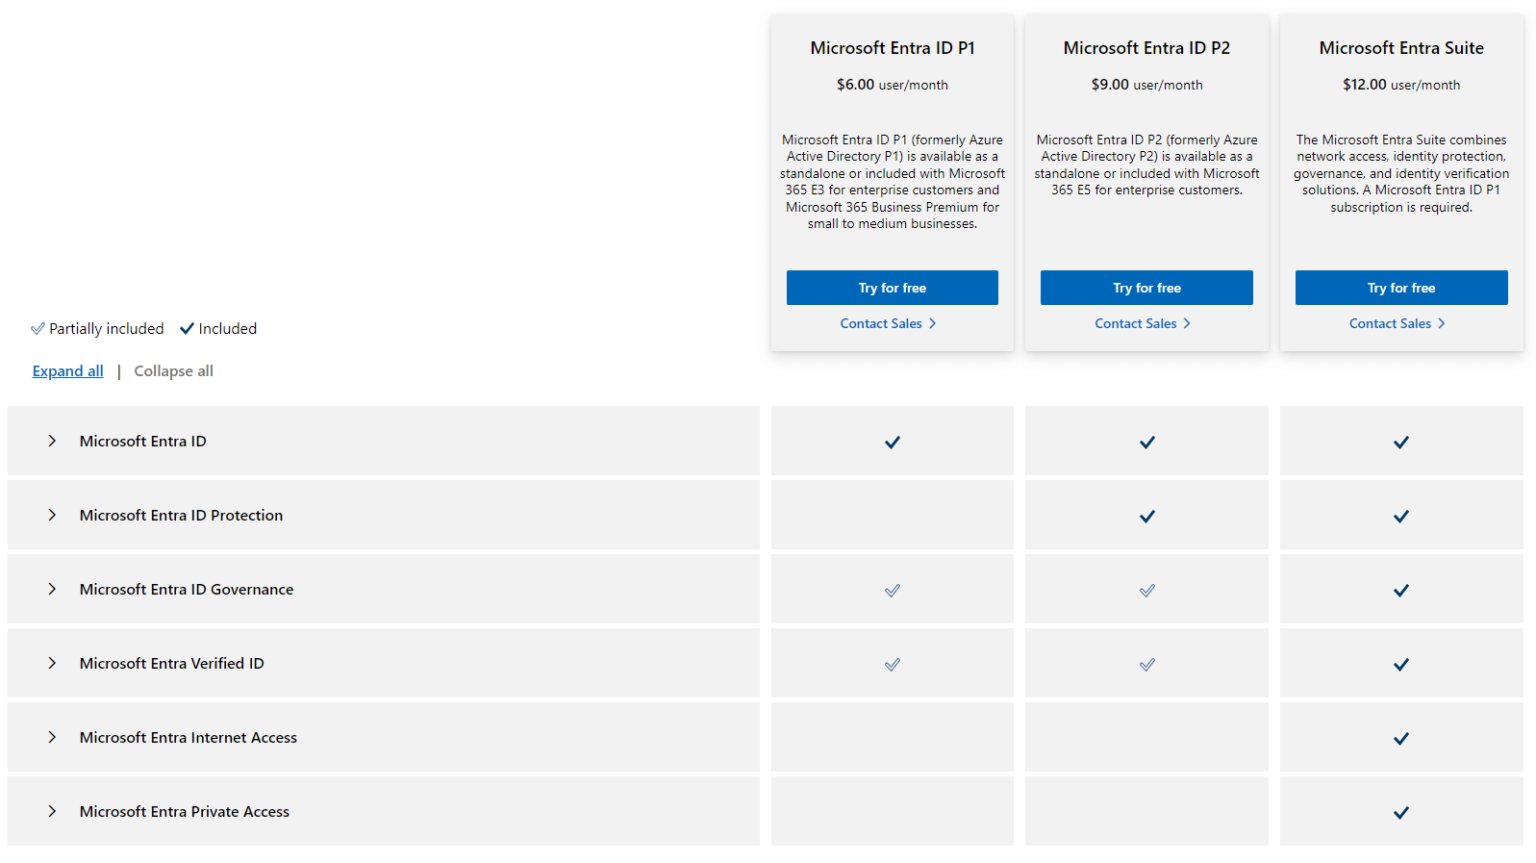
Task: Click the checkmark for Entra Private Access under Entra Suite
Action: tap(1402, 812)
